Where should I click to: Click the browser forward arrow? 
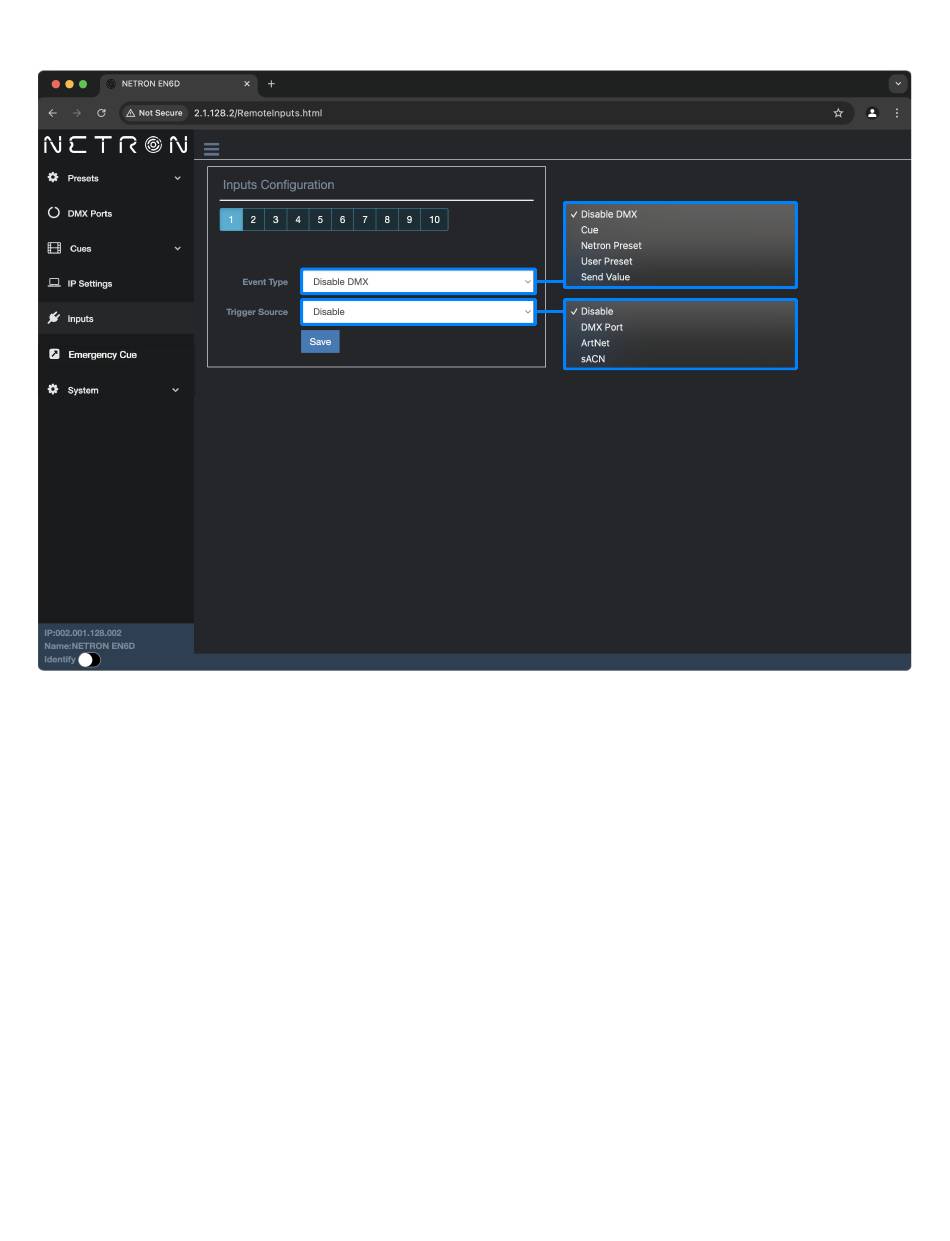coord(77,113)
